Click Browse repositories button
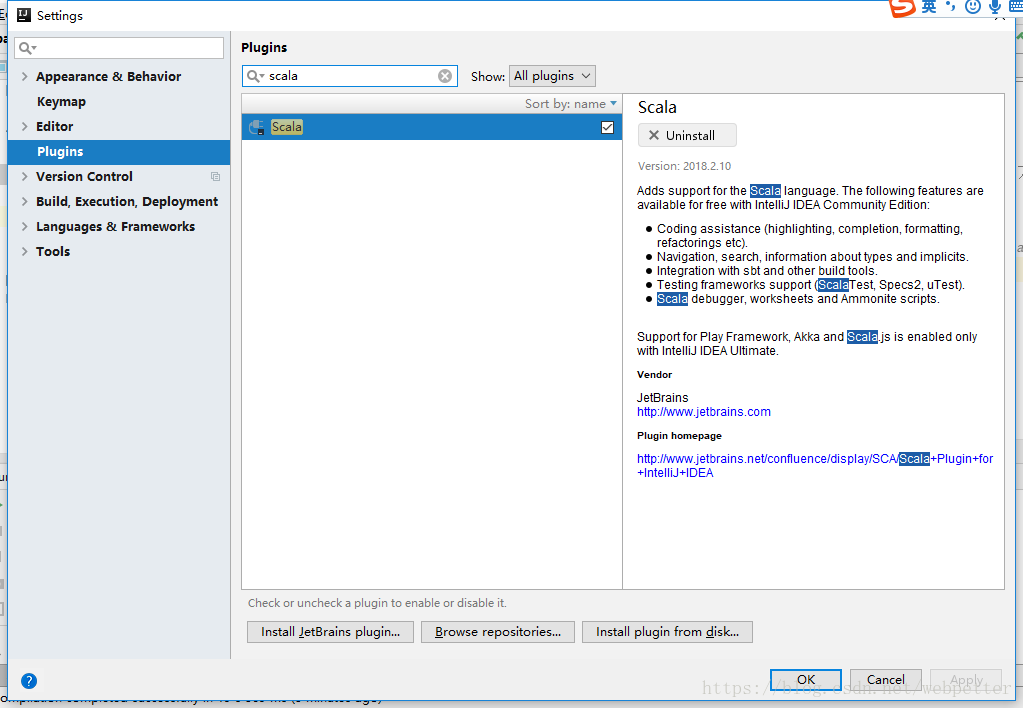1023x708 pixels. tap(498, 632)
